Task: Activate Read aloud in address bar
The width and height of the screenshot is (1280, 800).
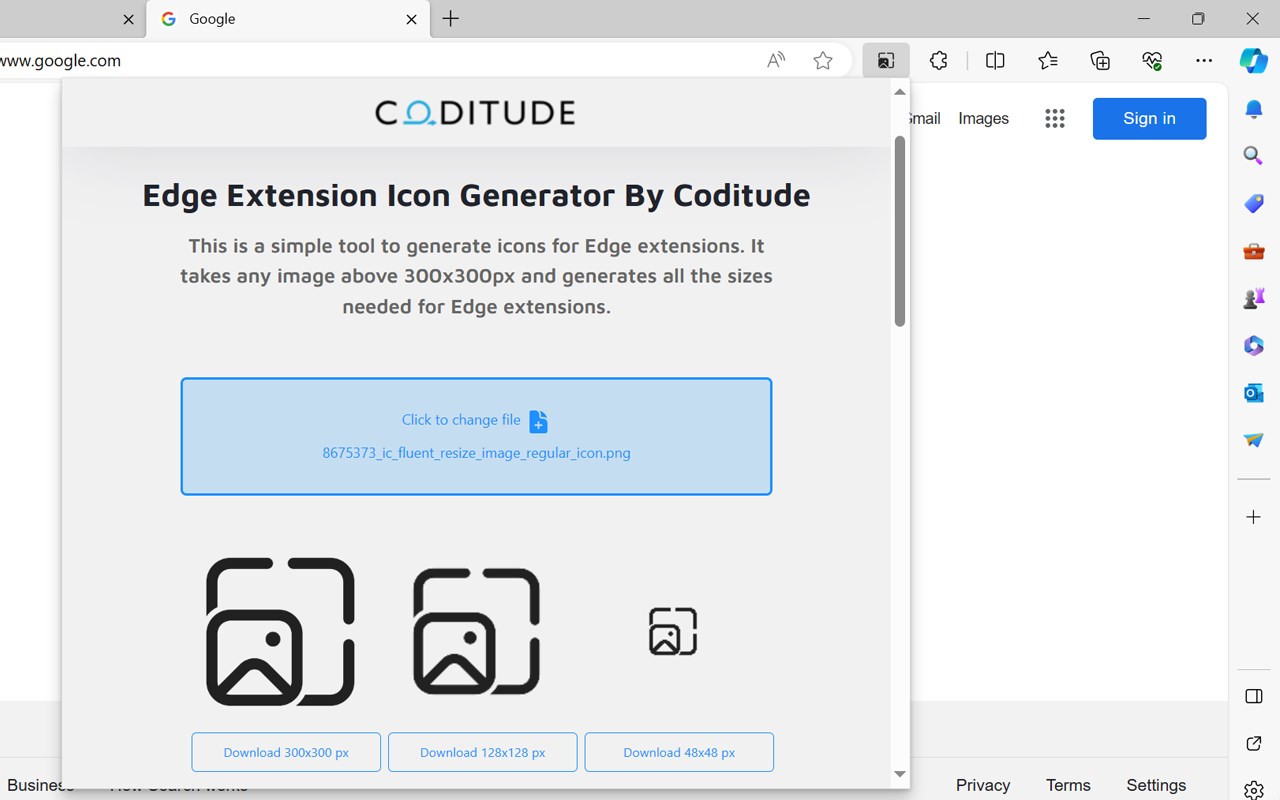Action: [x=776, y=61]
